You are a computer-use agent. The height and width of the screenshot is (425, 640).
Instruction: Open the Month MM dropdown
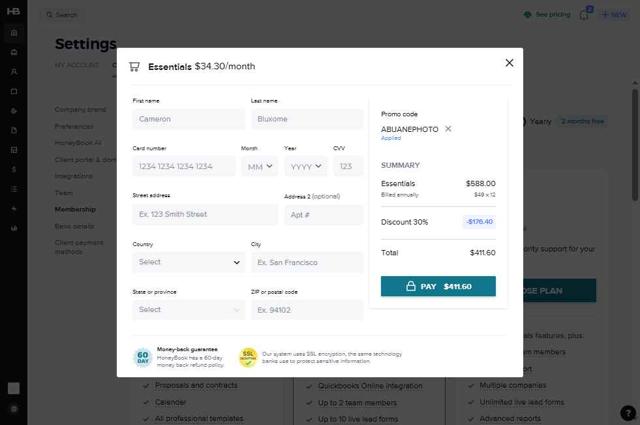coord(260,166)
